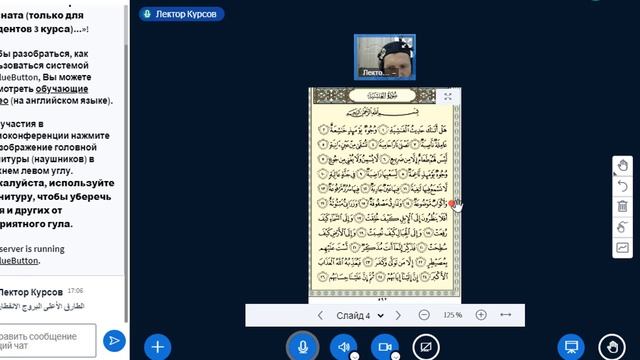Open webcam options dropdown arrow

(395, 356)
